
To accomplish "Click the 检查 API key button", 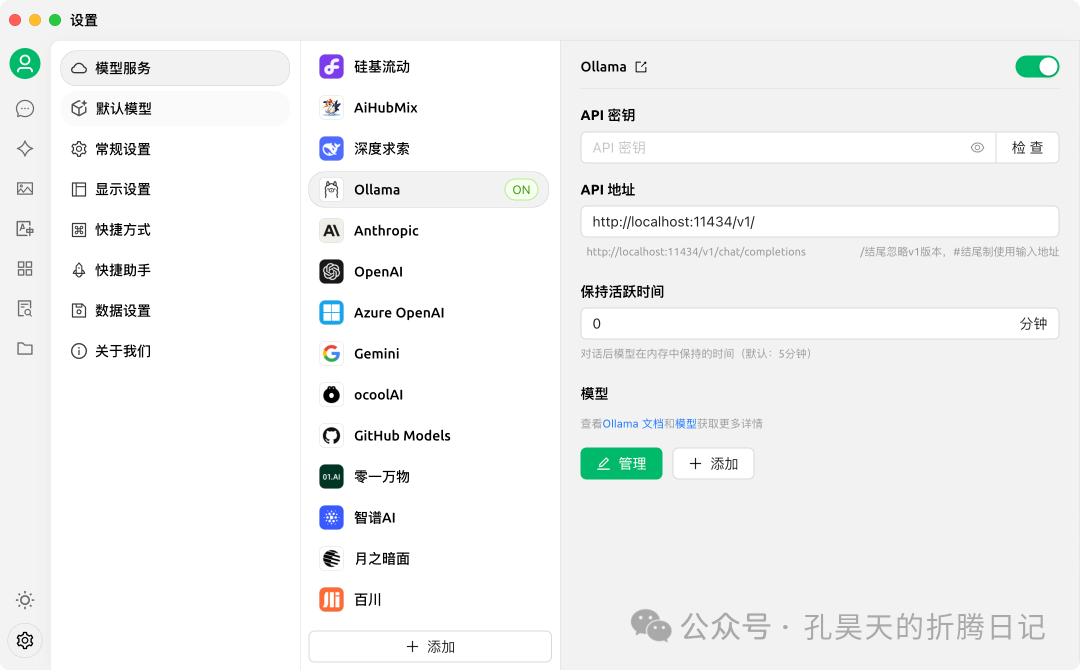I will tap(1027, 147).
